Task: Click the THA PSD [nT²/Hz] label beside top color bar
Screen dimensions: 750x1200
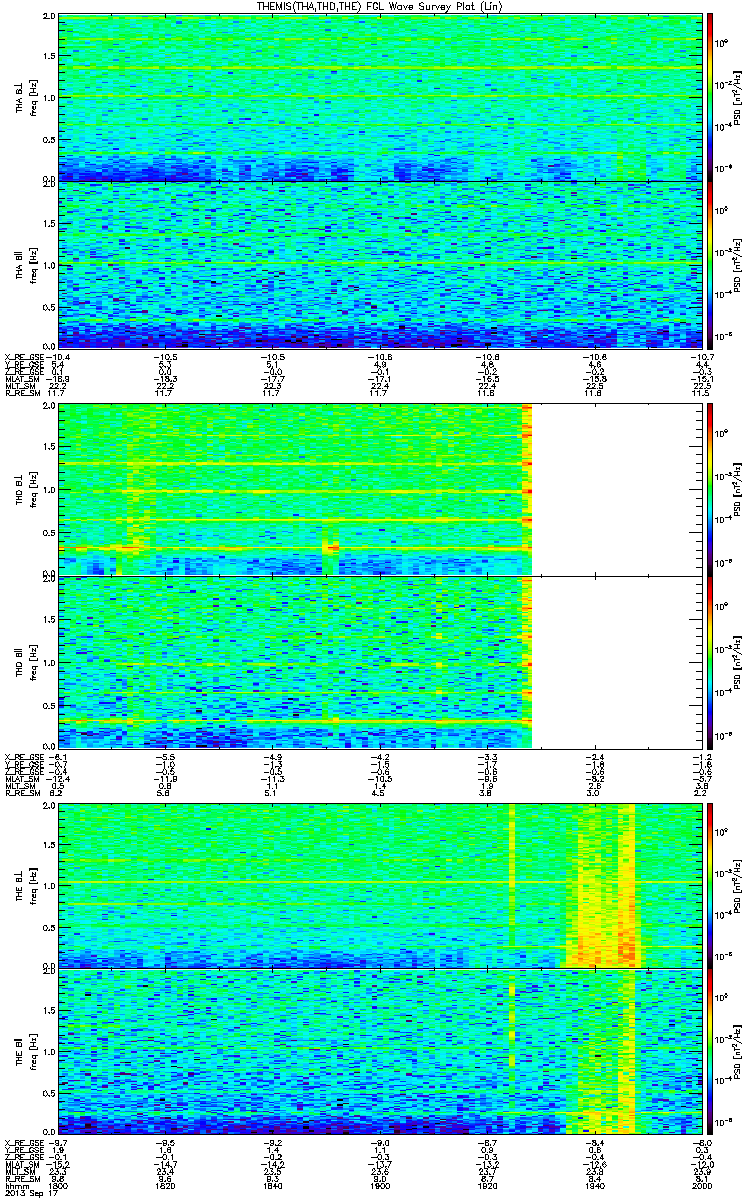Action: tap(738, 97)
